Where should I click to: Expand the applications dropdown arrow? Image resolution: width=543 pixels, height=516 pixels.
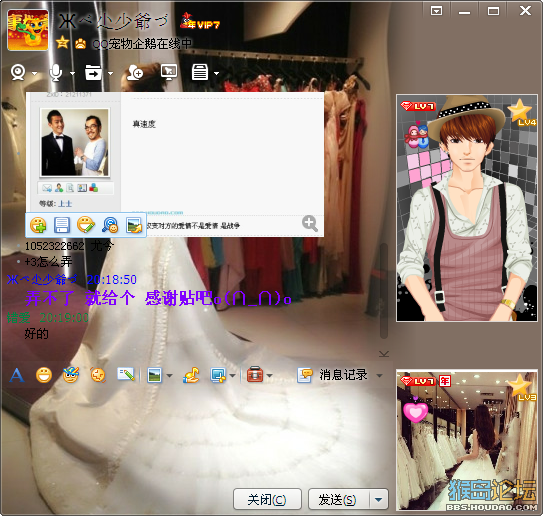216,73
